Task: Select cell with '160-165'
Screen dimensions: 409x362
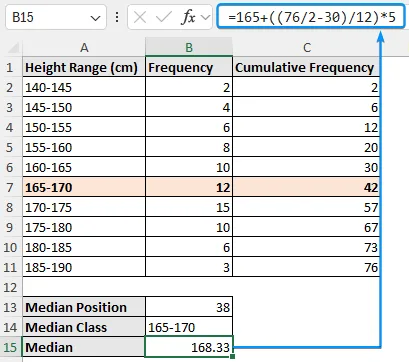Action: point(84,167)
